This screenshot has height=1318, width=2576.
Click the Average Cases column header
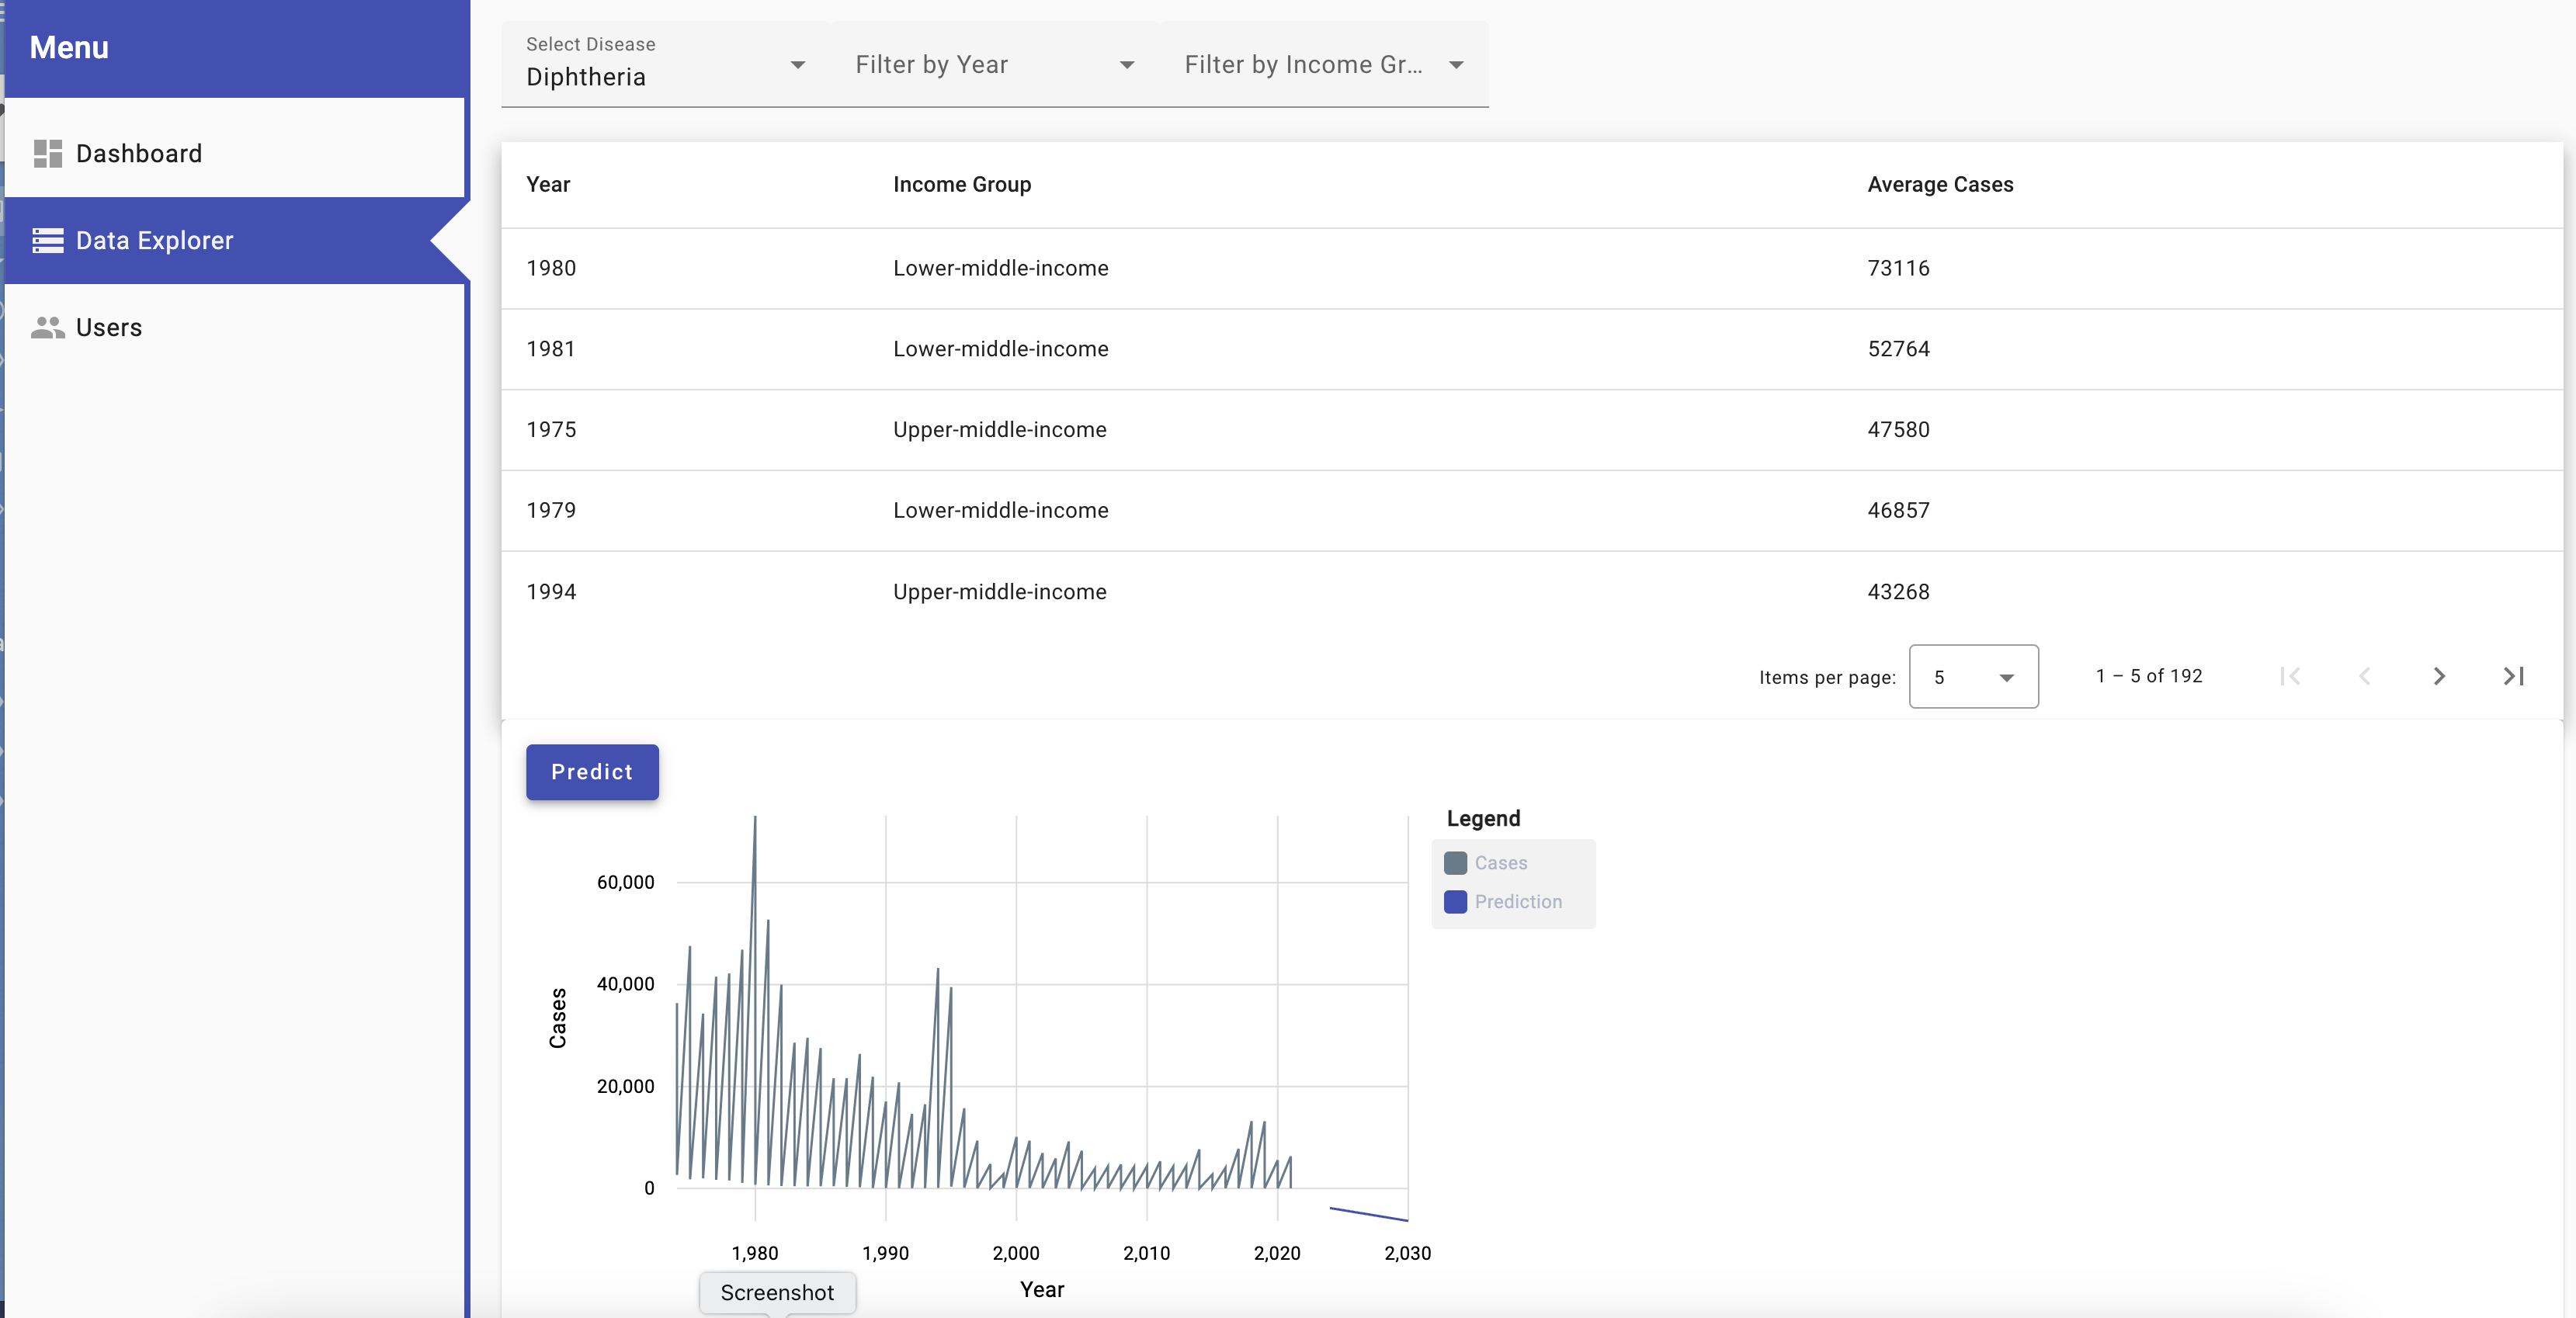tap(1939, 184)
